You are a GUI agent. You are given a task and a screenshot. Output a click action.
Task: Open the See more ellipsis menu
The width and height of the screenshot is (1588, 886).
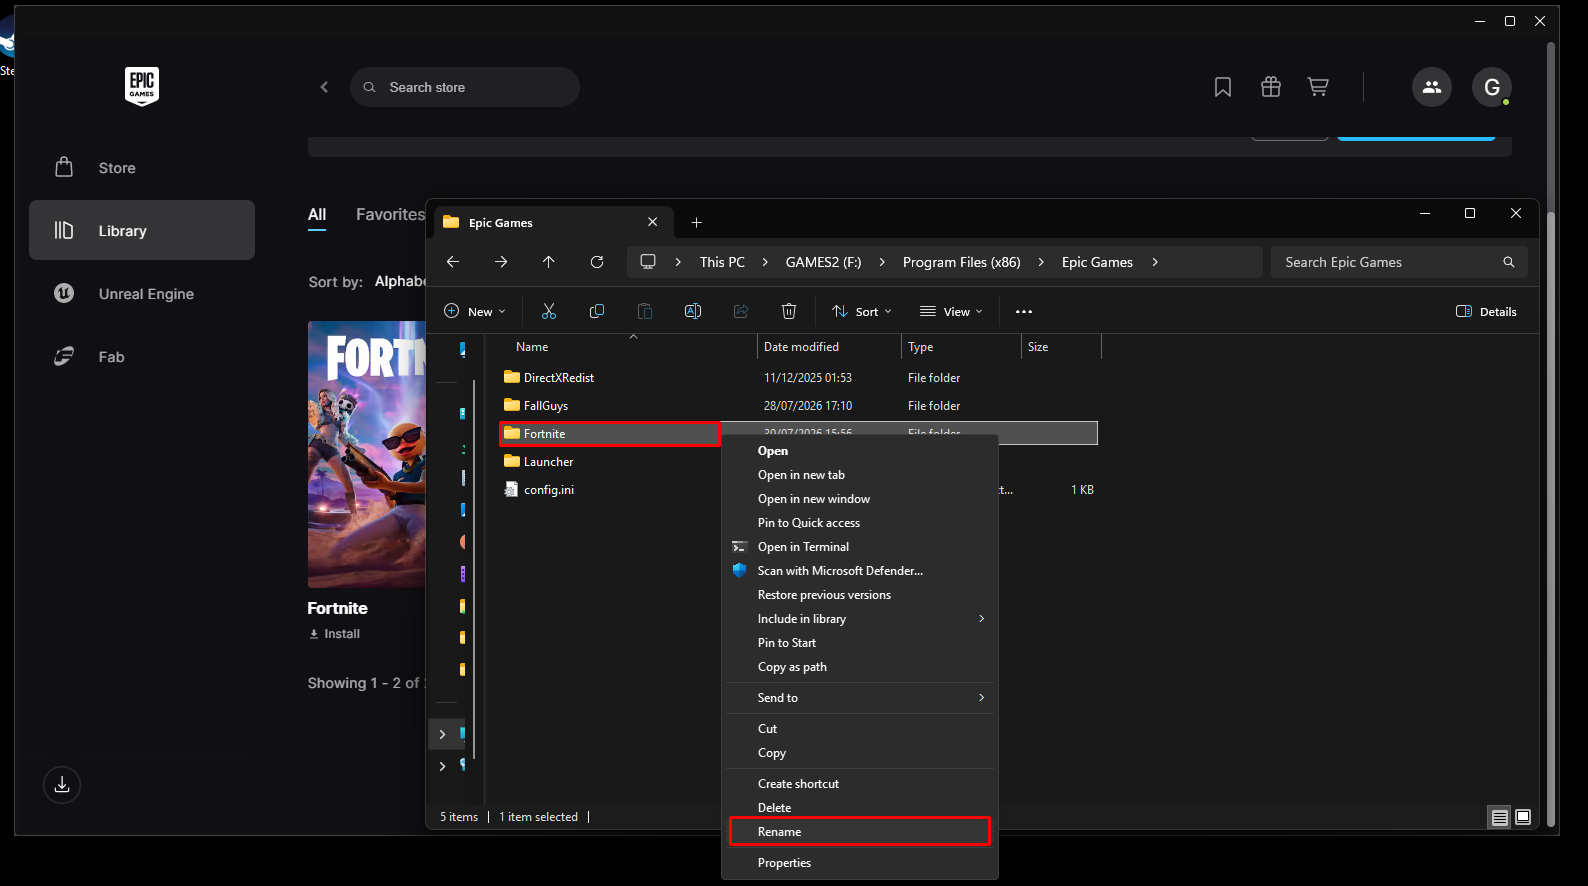1024,311
